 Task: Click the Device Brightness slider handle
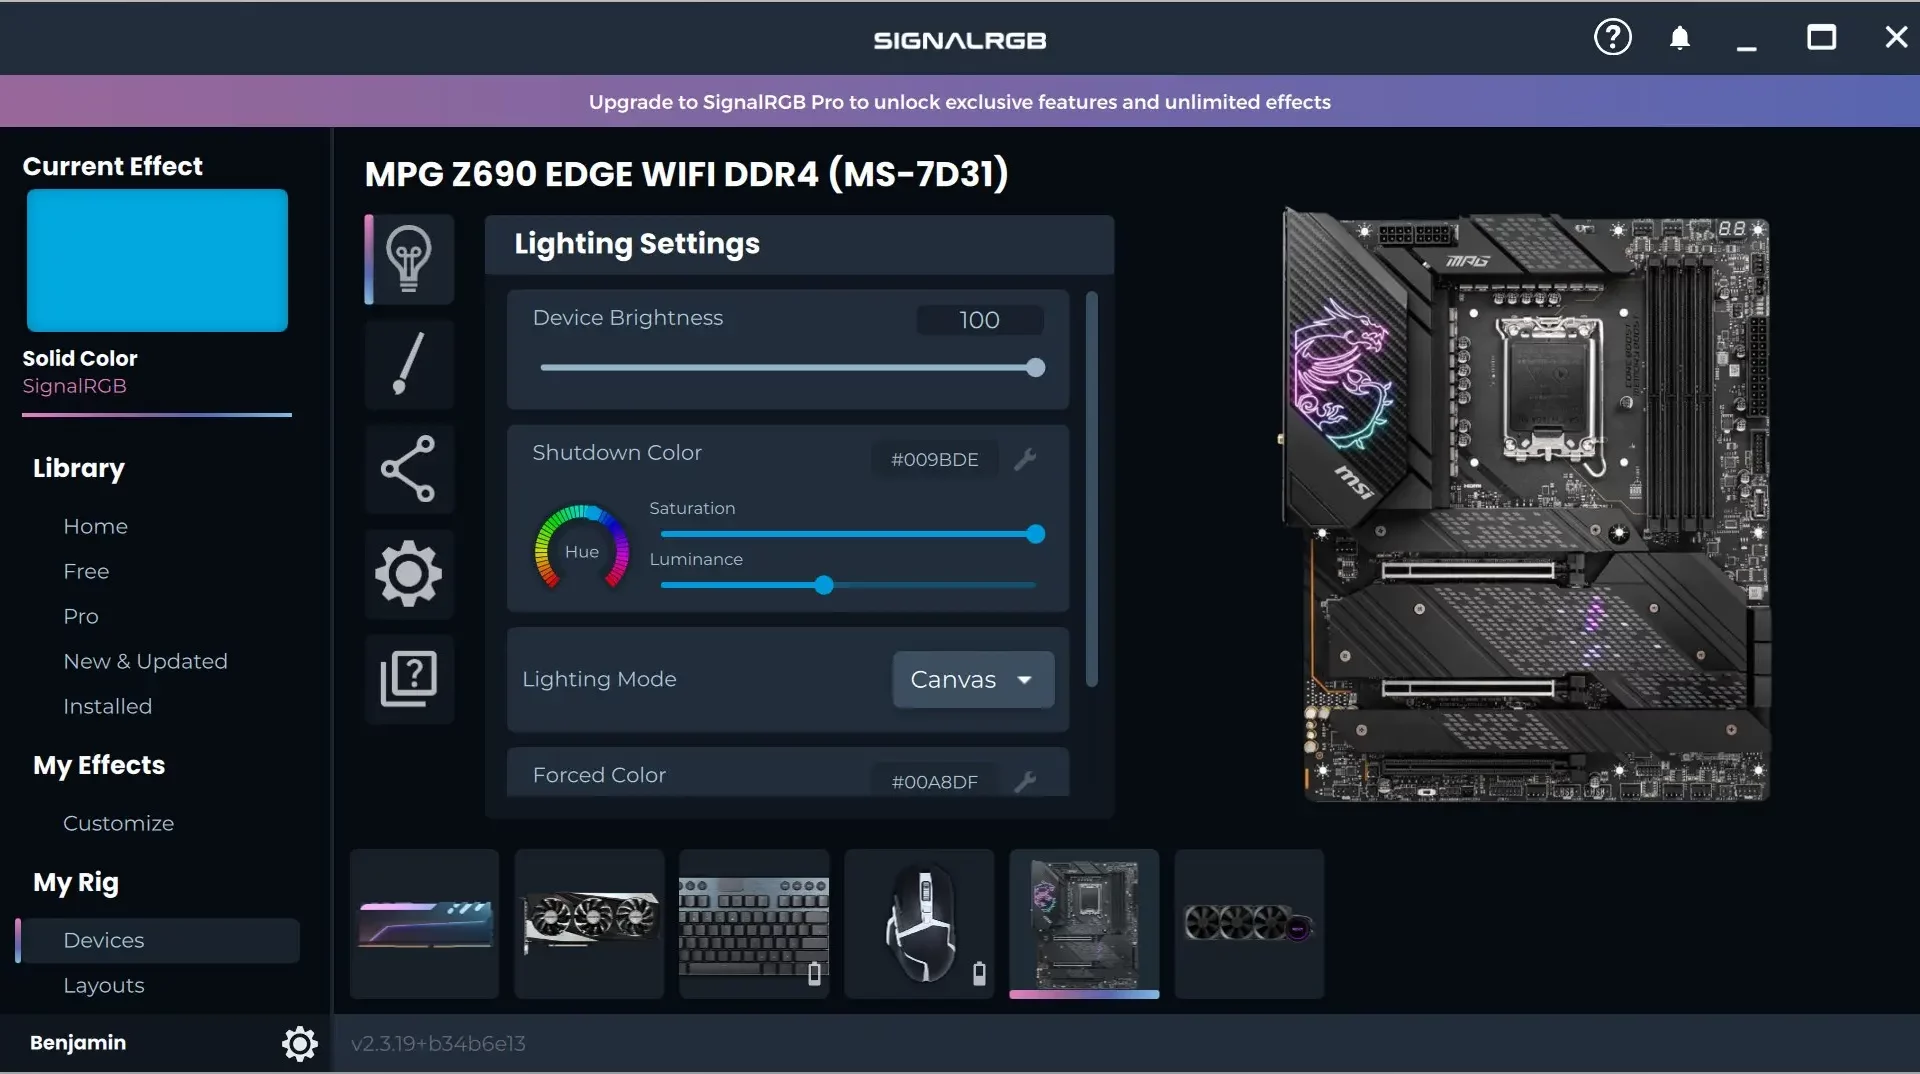(x=1036, y=368)
